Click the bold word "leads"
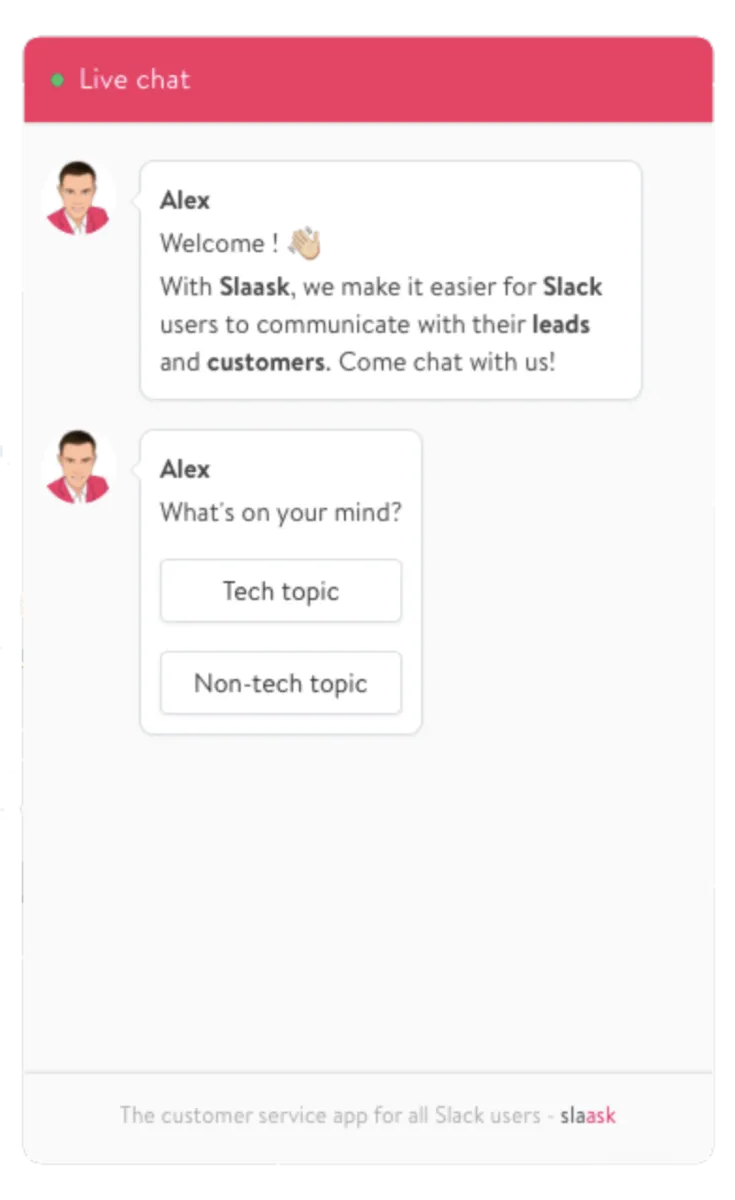 [561, 325]
